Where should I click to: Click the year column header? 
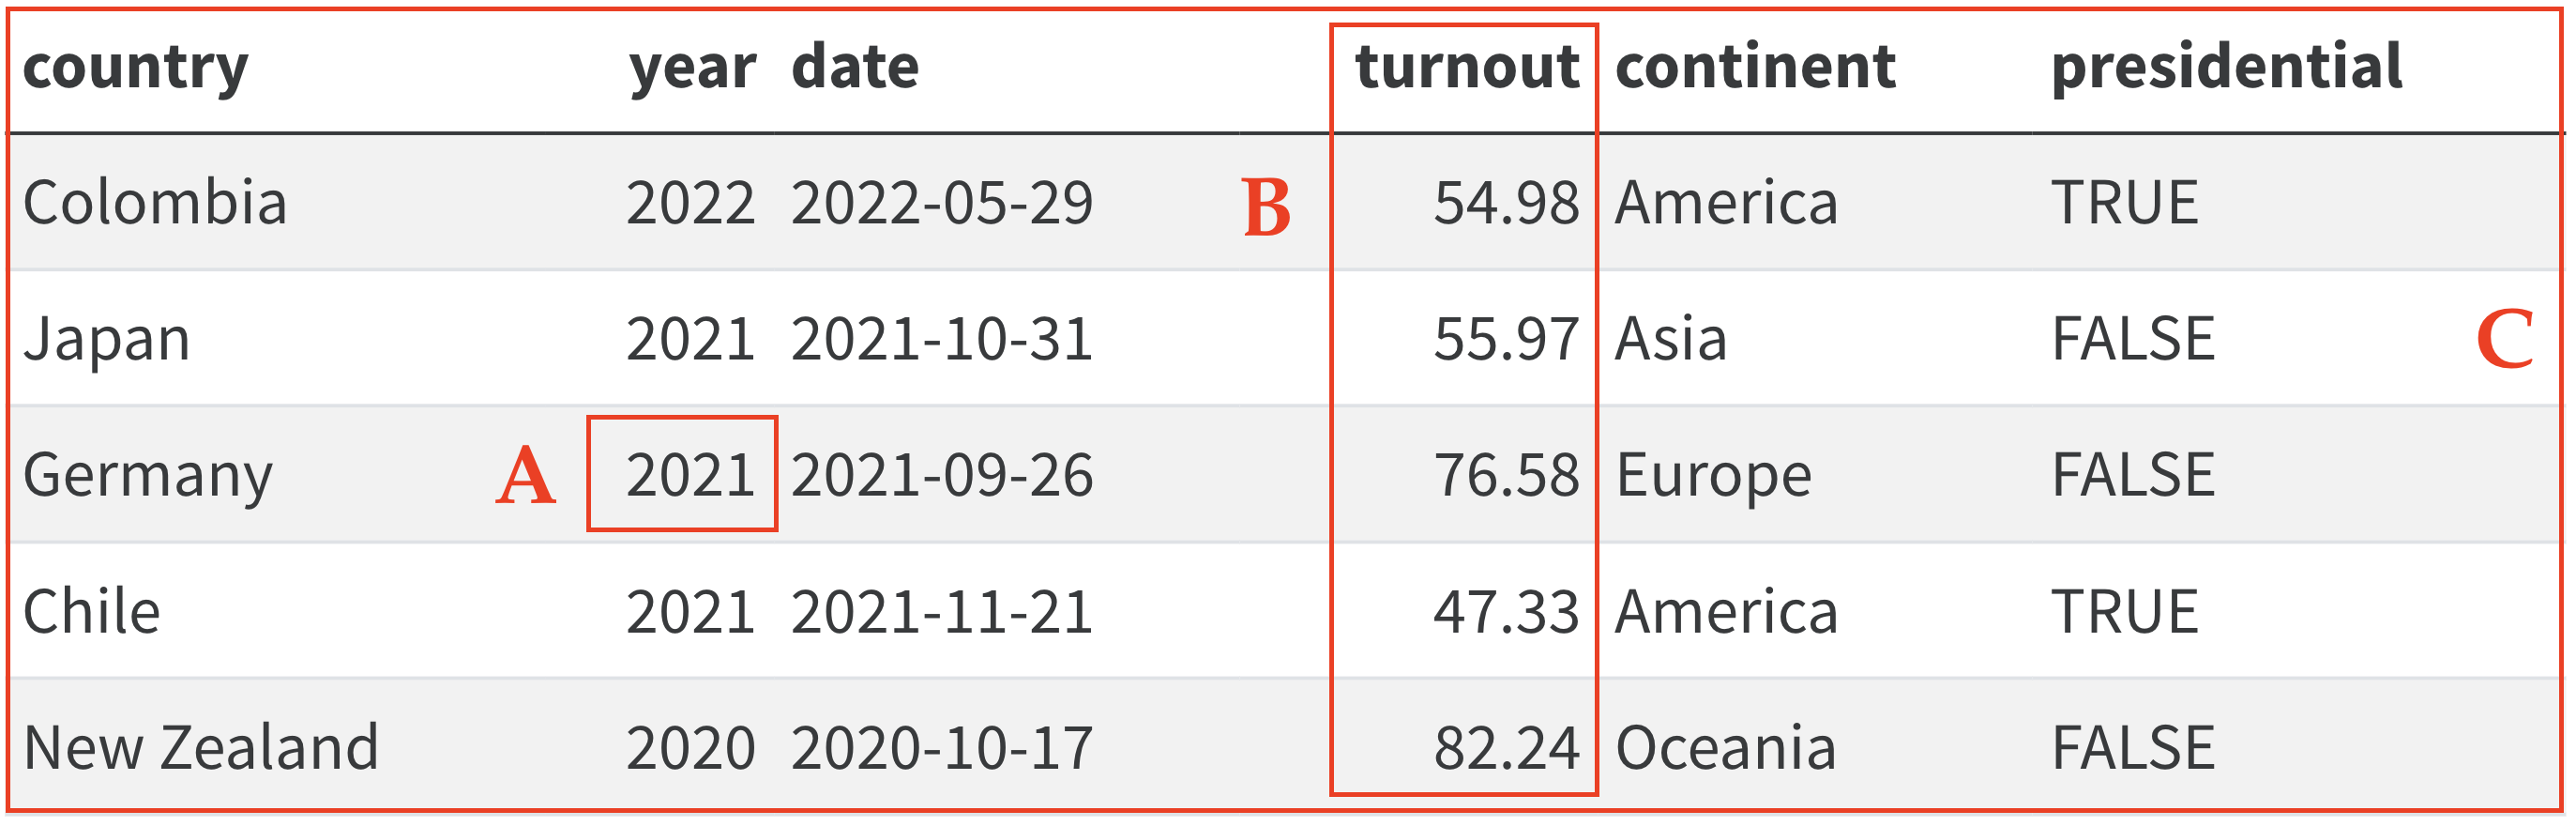[692, 68]
